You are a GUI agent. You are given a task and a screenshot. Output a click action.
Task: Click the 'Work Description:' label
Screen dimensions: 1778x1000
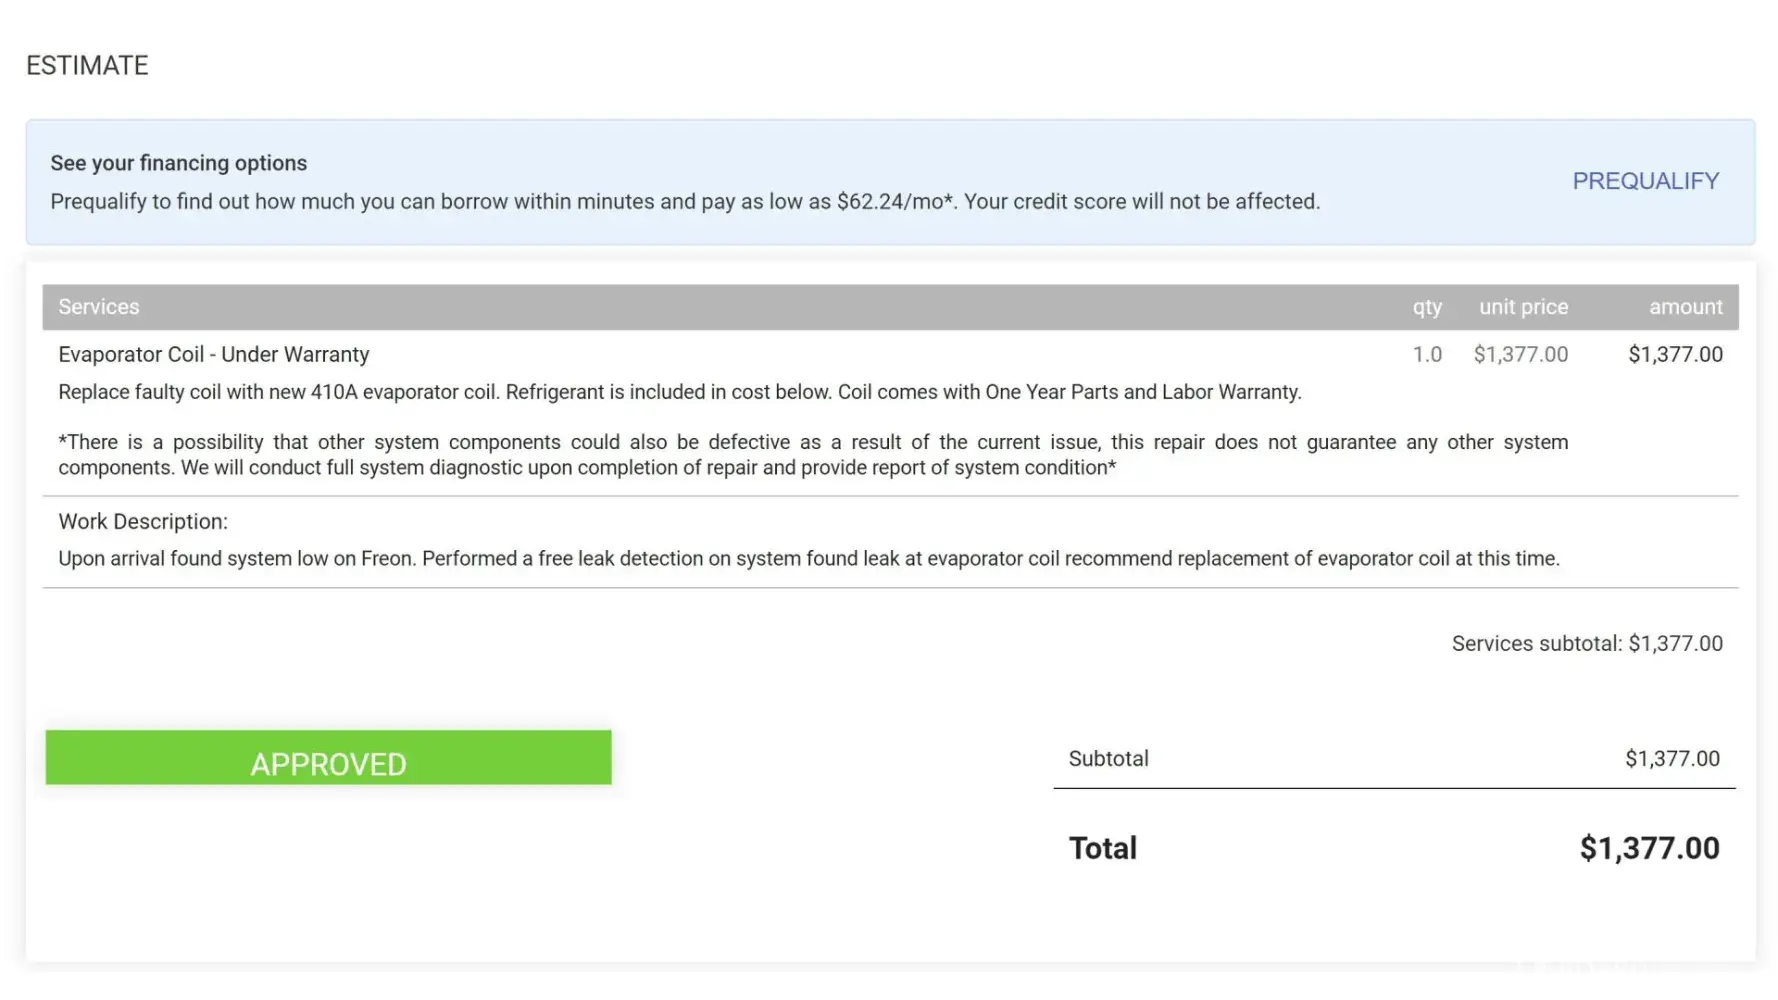point(143,521)
